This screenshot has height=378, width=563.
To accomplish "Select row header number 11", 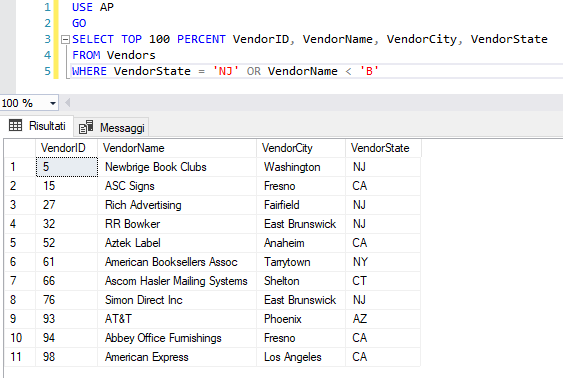I will tap(20, 357).
